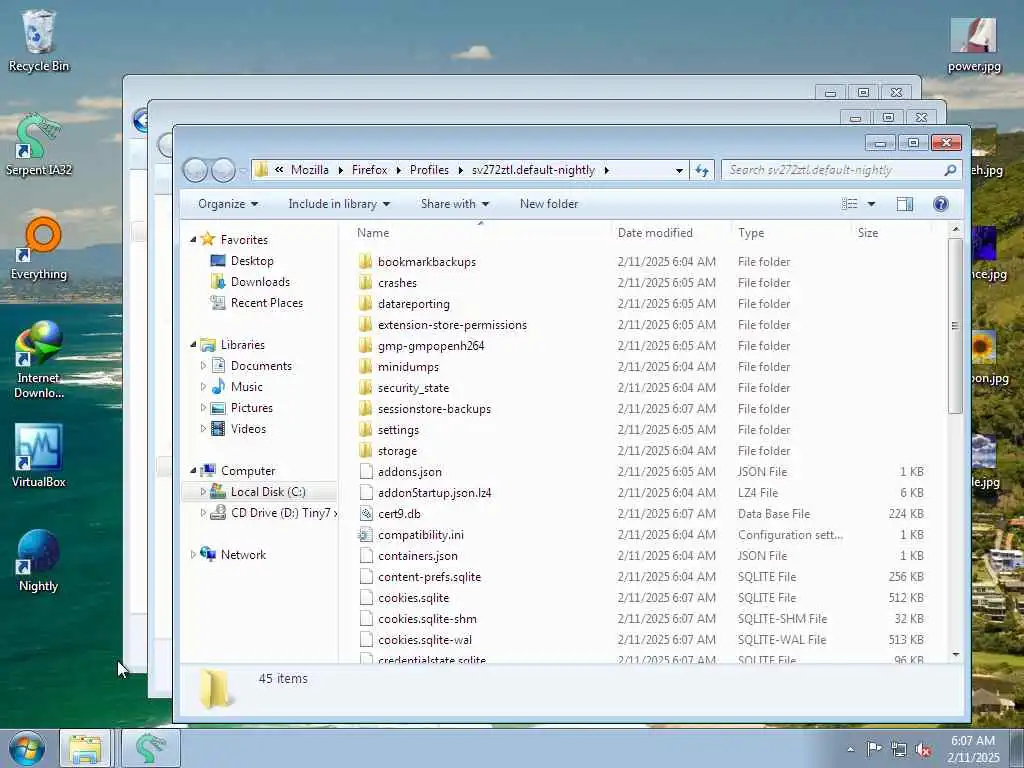Image resolution: width=1024 pixels, height=768 pixels.
Task: Open the Everything search shortcut
Action: (x=39, y=249)
